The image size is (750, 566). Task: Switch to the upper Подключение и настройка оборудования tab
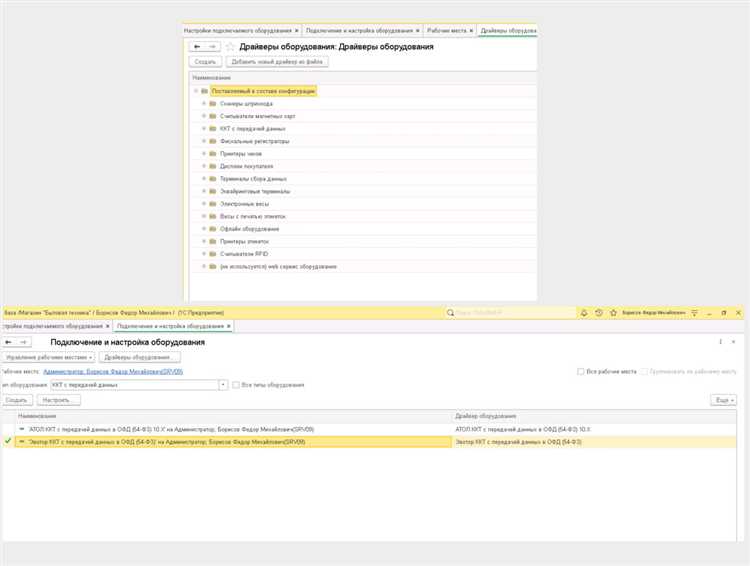[363, 30]
